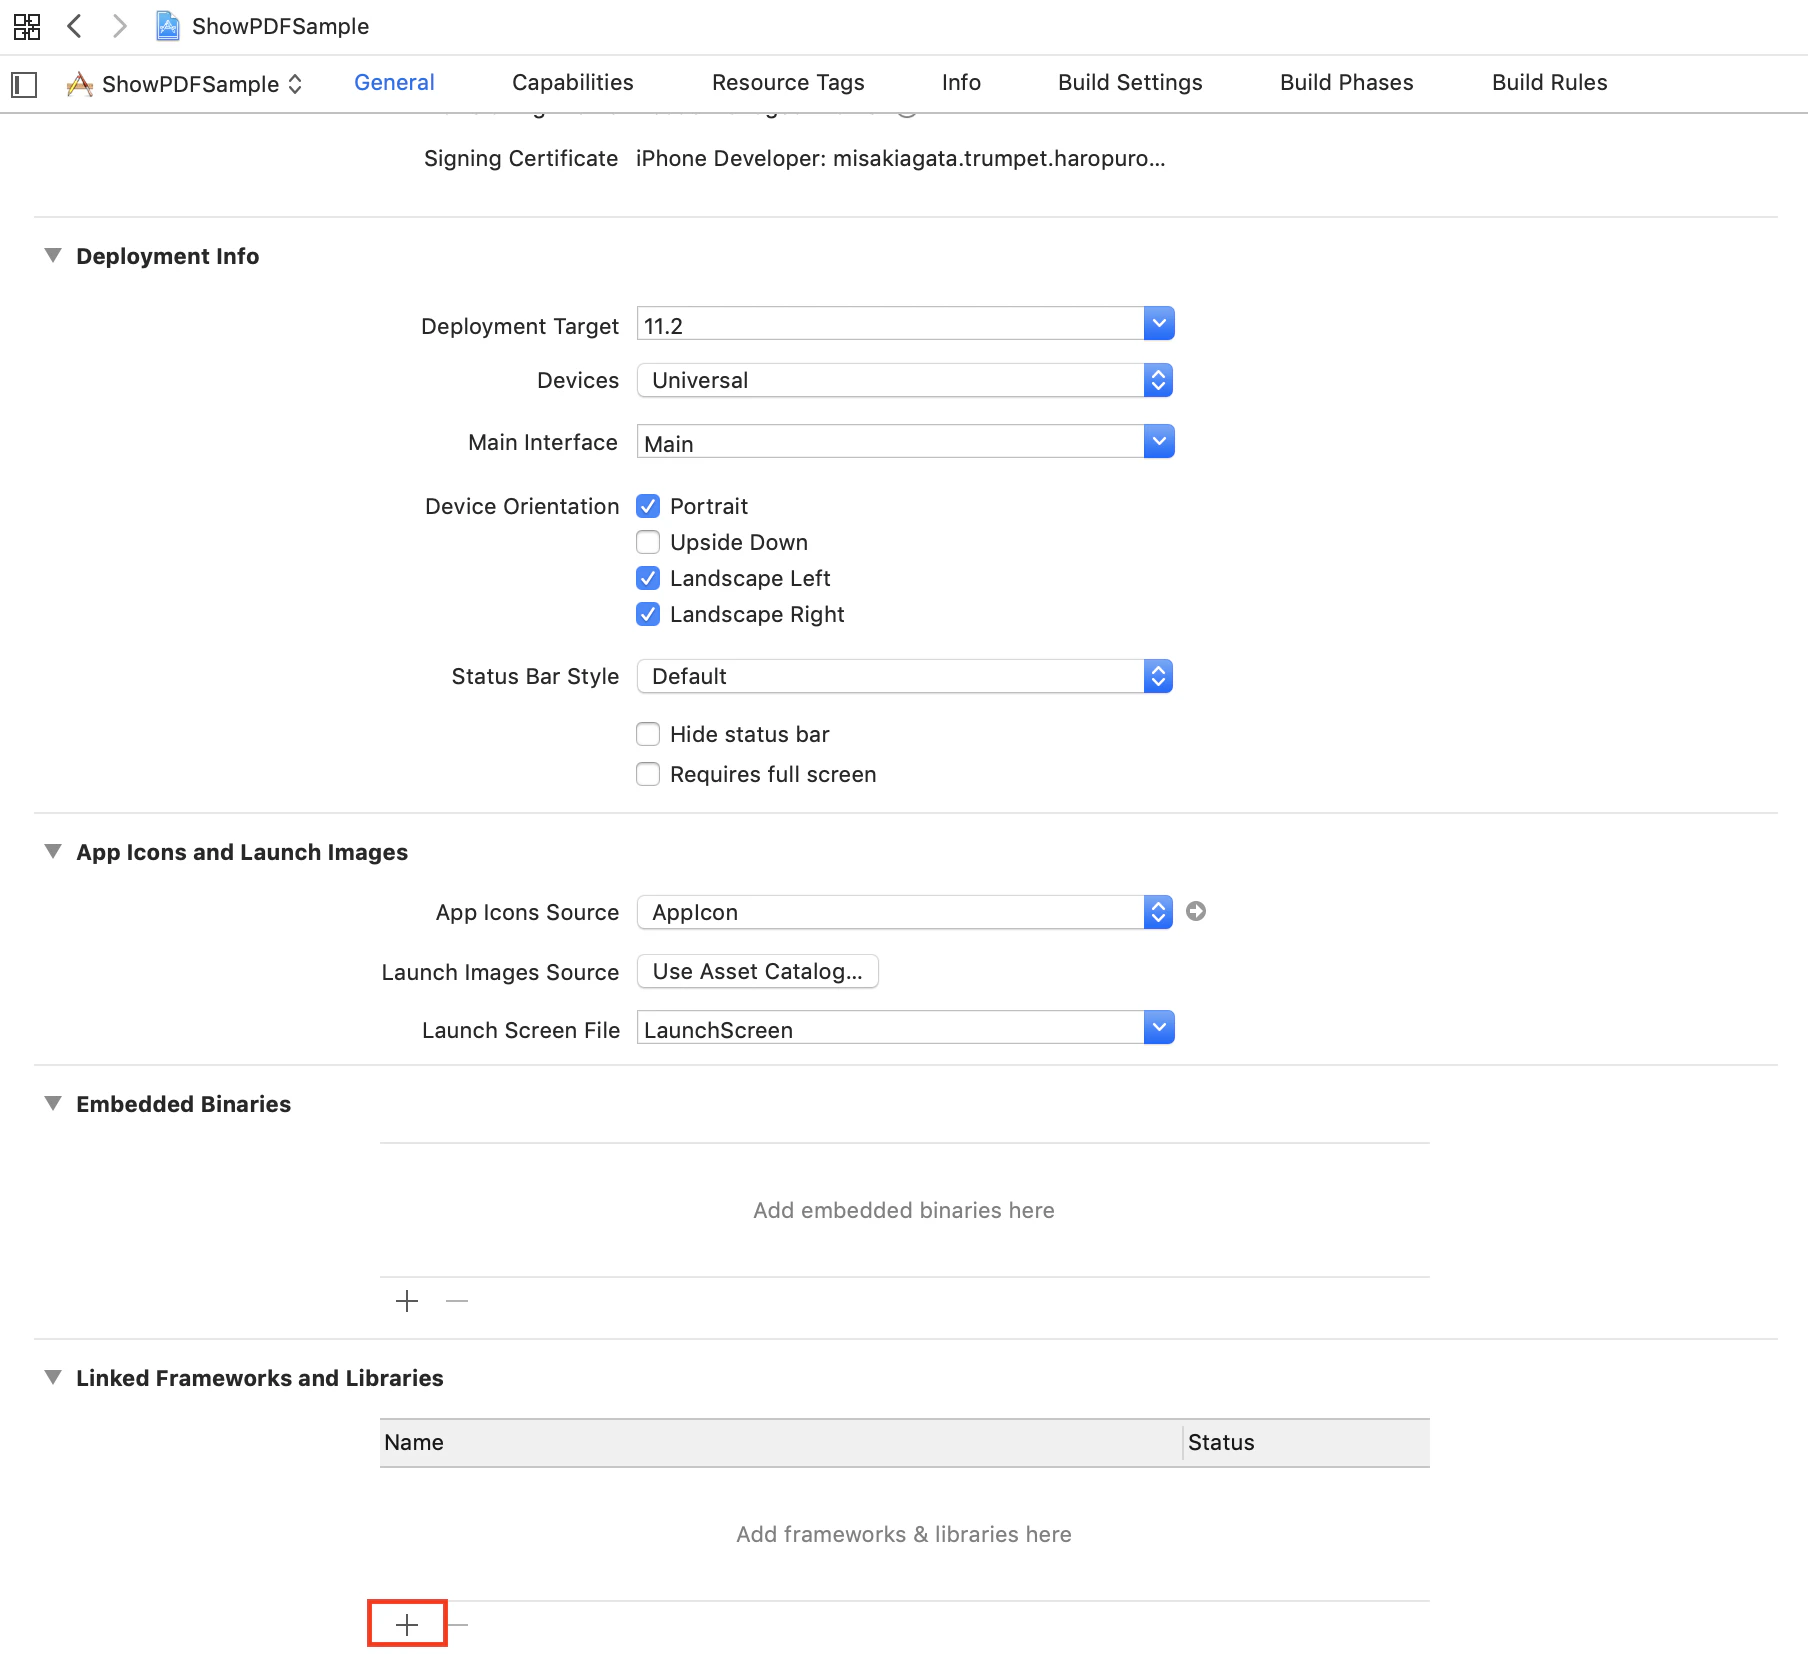
Task: Go back in editor history
Action: pos(74,26)
